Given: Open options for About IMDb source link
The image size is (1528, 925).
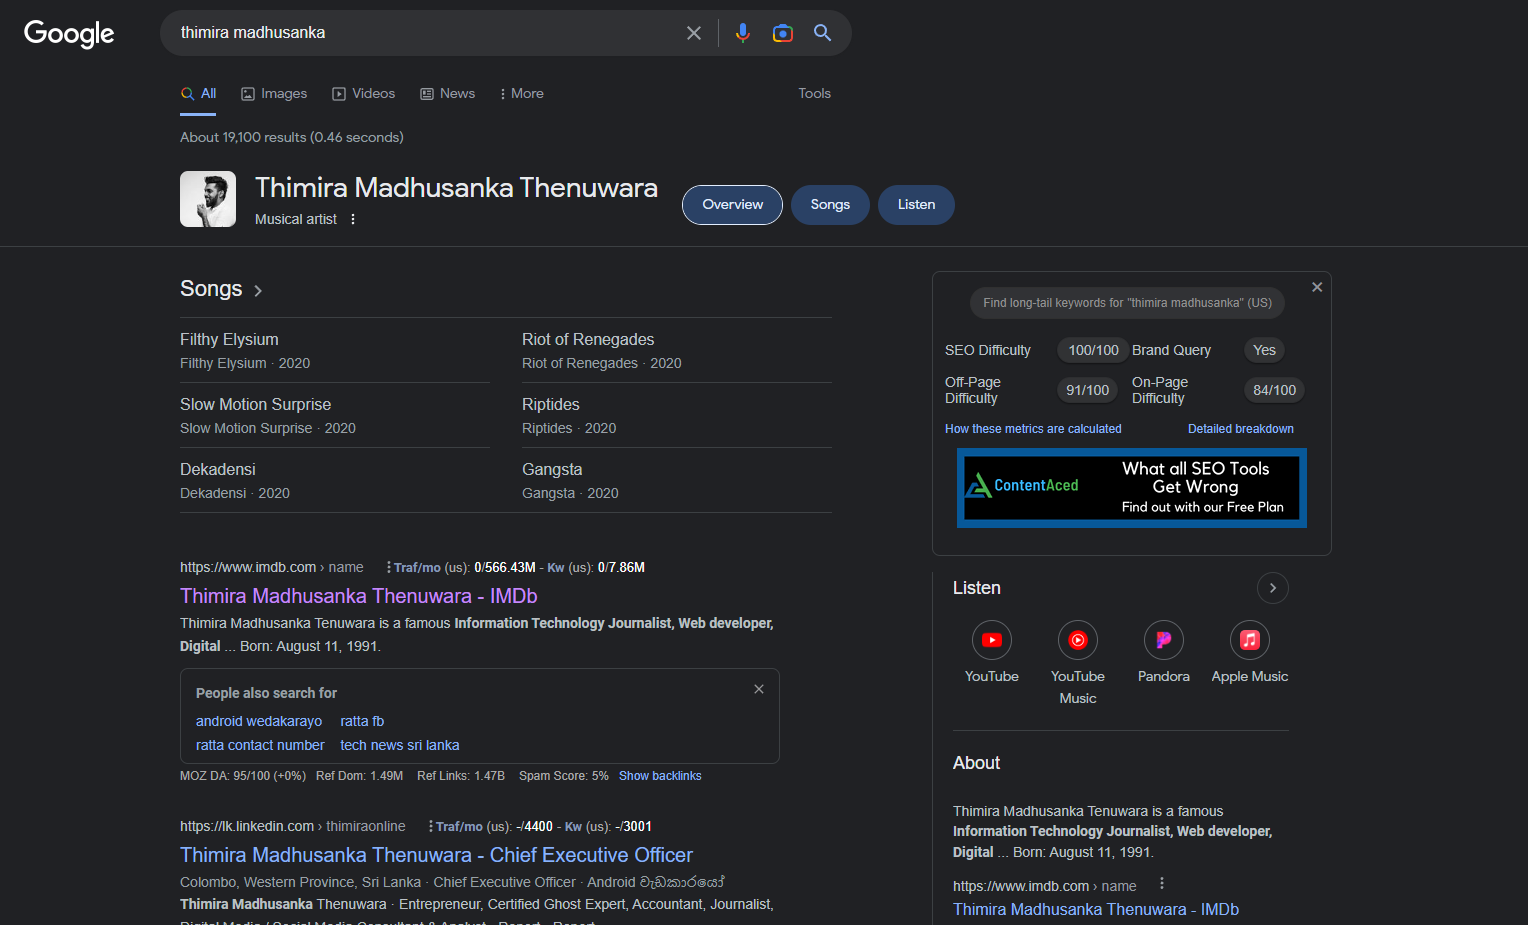Looking at the screenshot, I should pyautogui.click(x=1162, y=884).
